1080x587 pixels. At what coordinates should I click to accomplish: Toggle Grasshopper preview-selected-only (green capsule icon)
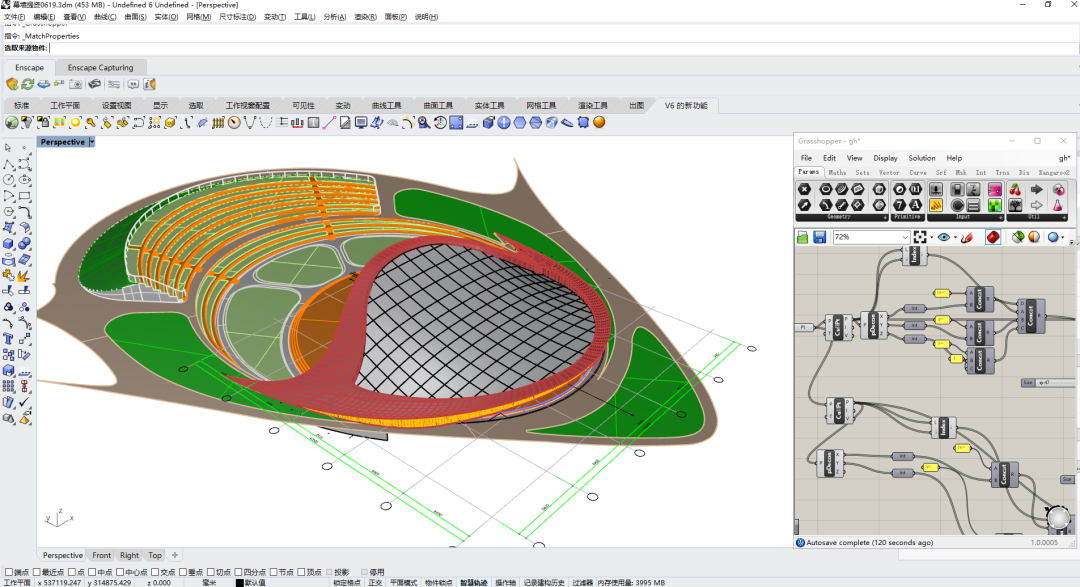pyautogui.click(x=1018, y=237)
